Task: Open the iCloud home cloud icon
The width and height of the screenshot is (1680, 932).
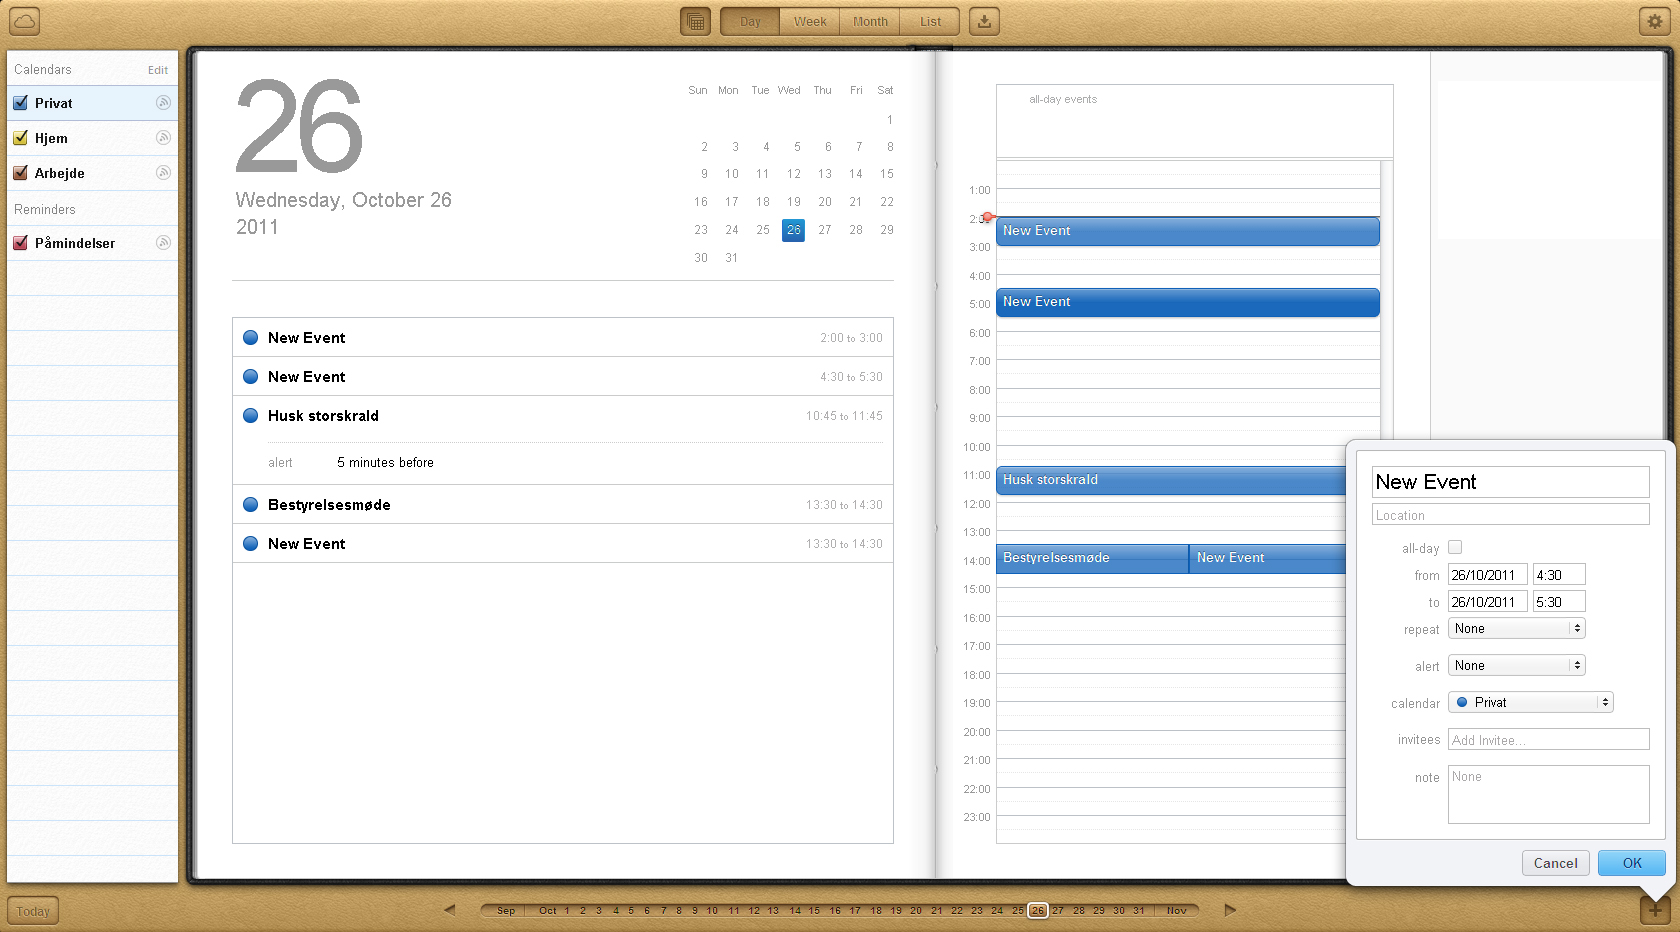Action: [x=24, y=21]
